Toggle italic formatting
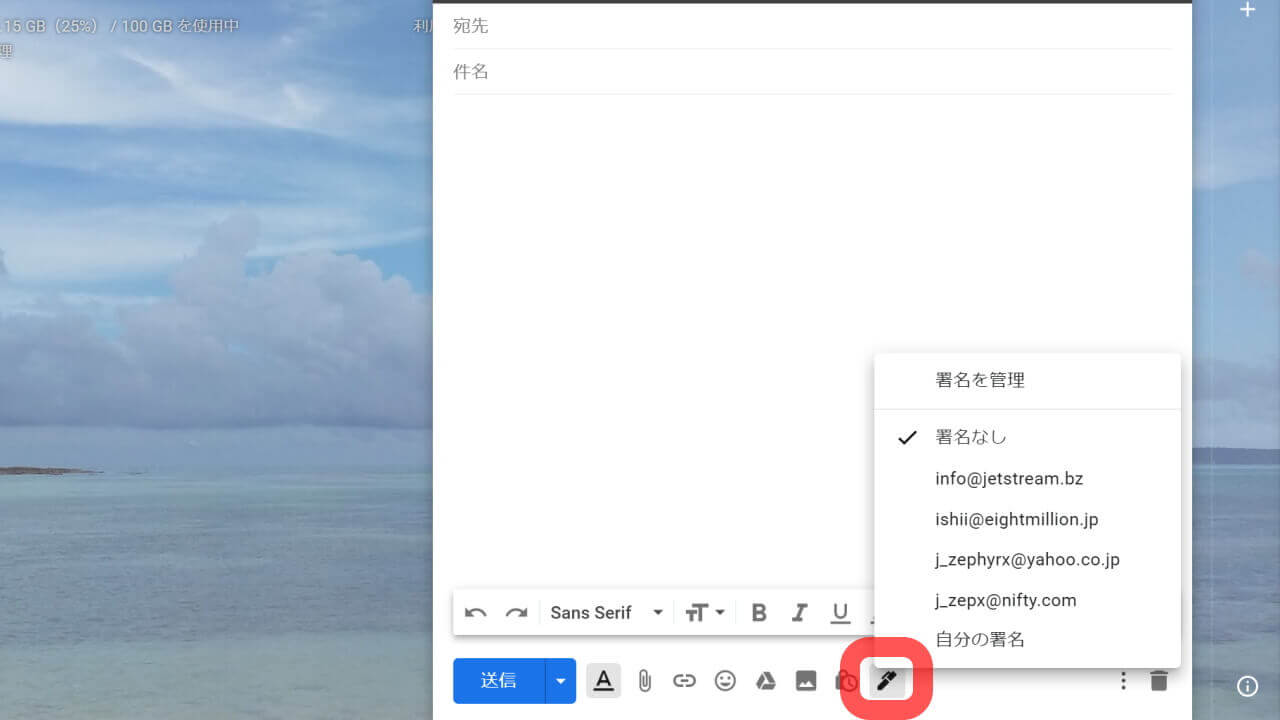The width and height of the screenshot is (1280, 720). [x=799, y=613]
